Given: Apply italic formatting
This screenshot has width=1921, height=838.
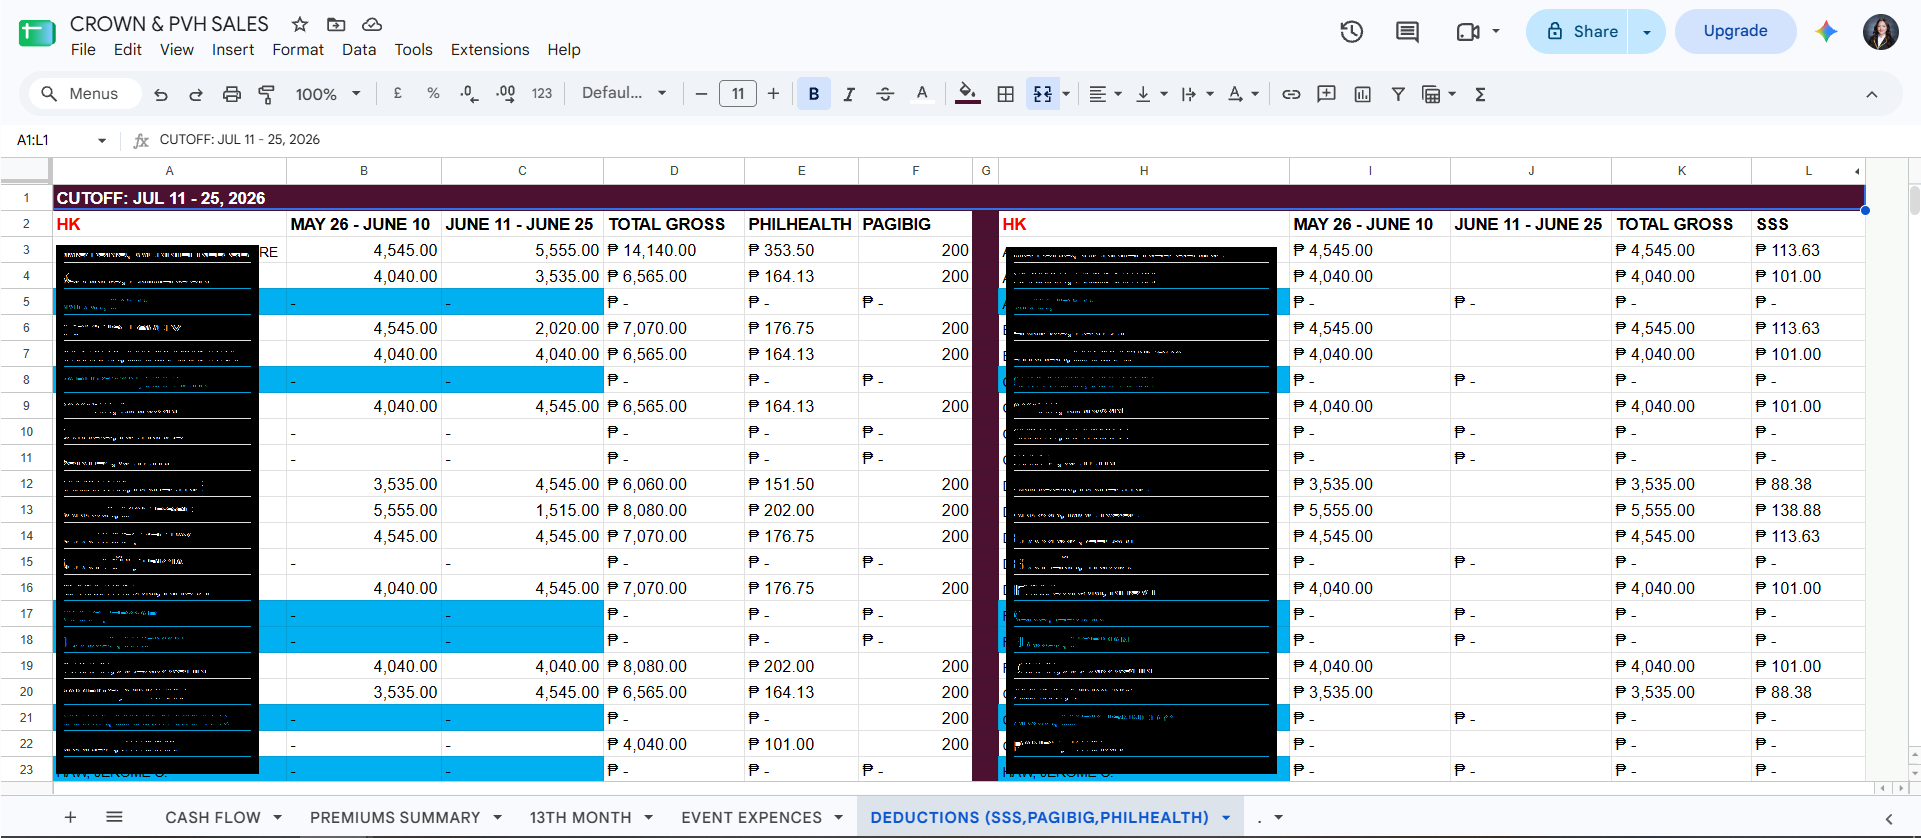Looking at the screenshot, I should pos(849,94).
